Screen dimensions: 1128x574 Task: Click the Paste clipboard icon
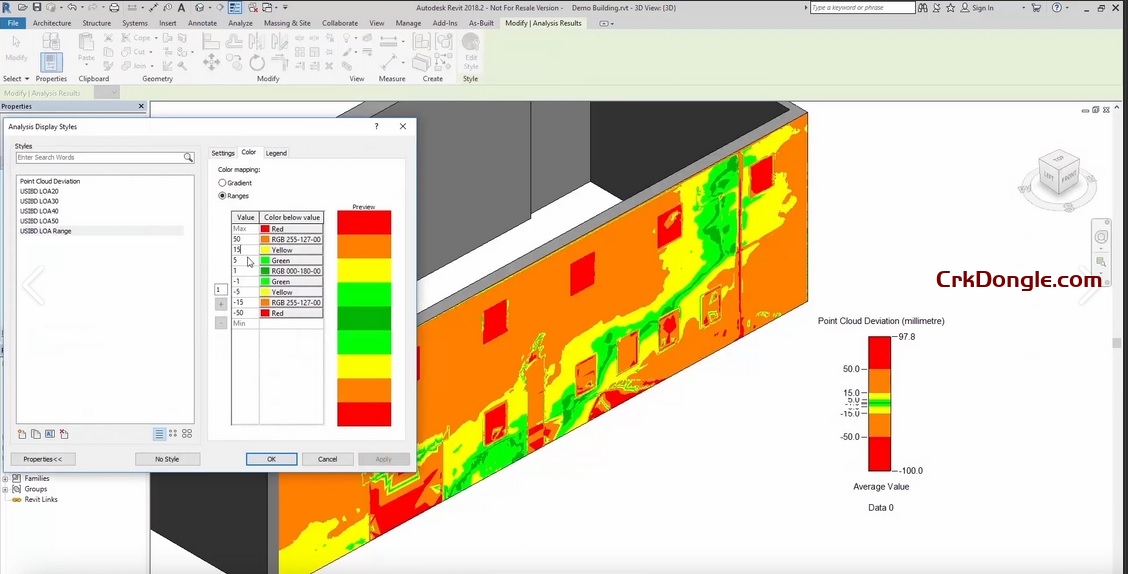click(86, 44)
